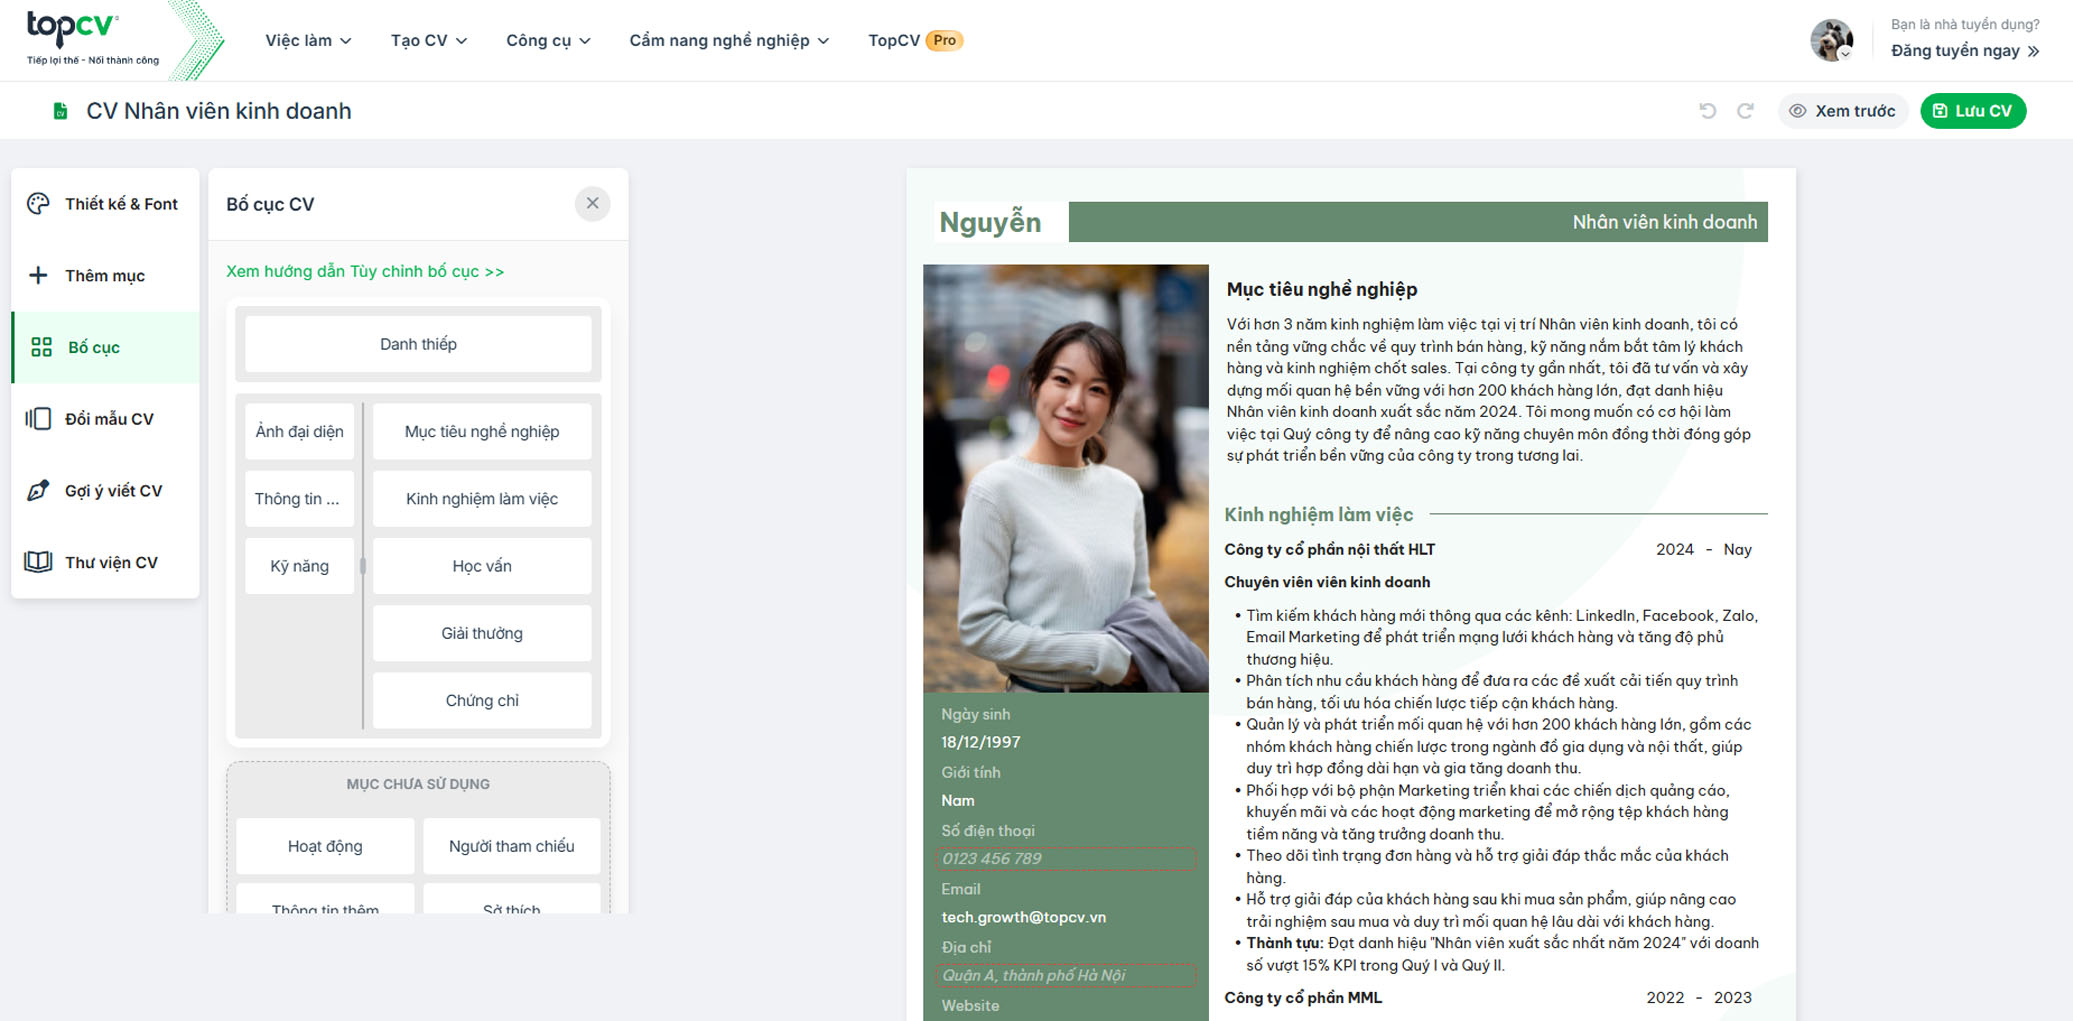Select the Ảnh đại diện layout block

coord(299,431)
